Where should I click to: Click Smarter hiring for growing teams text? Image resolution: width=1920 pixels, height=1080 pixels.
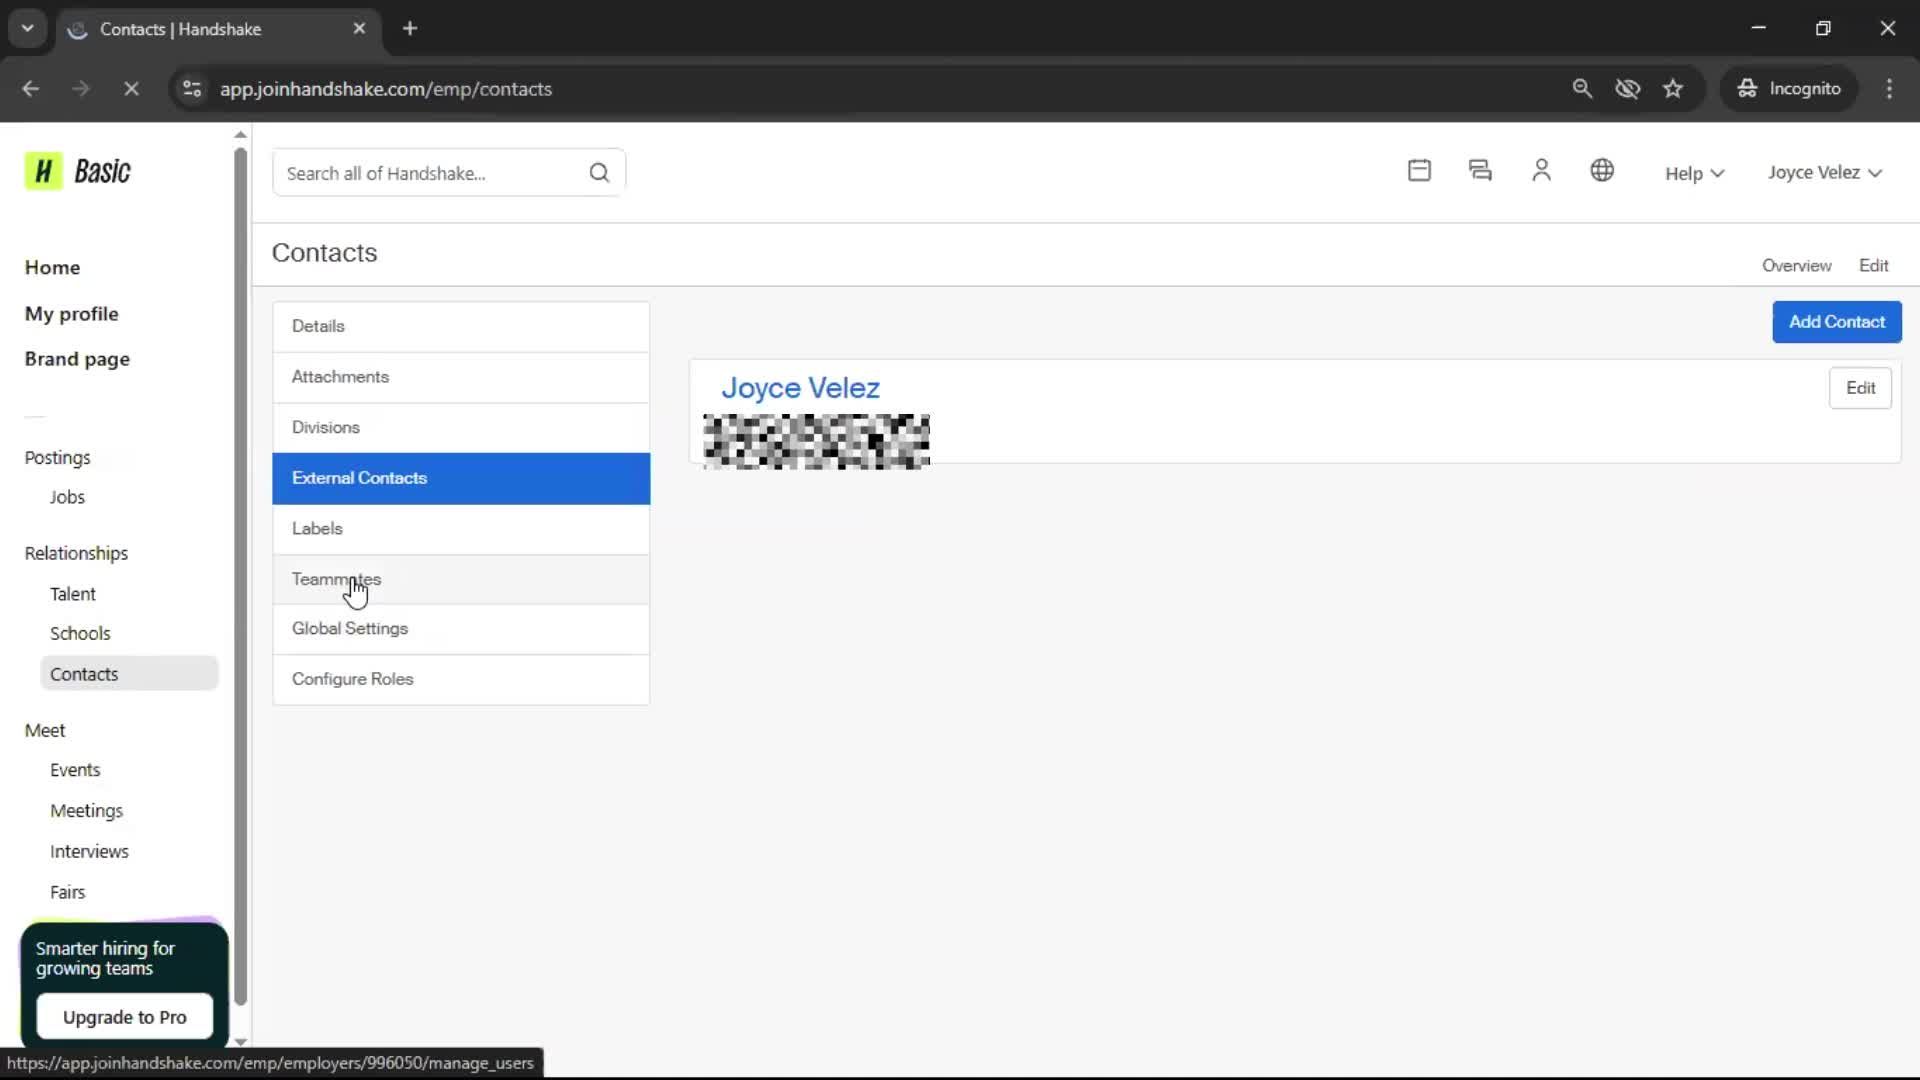point(105,958)
